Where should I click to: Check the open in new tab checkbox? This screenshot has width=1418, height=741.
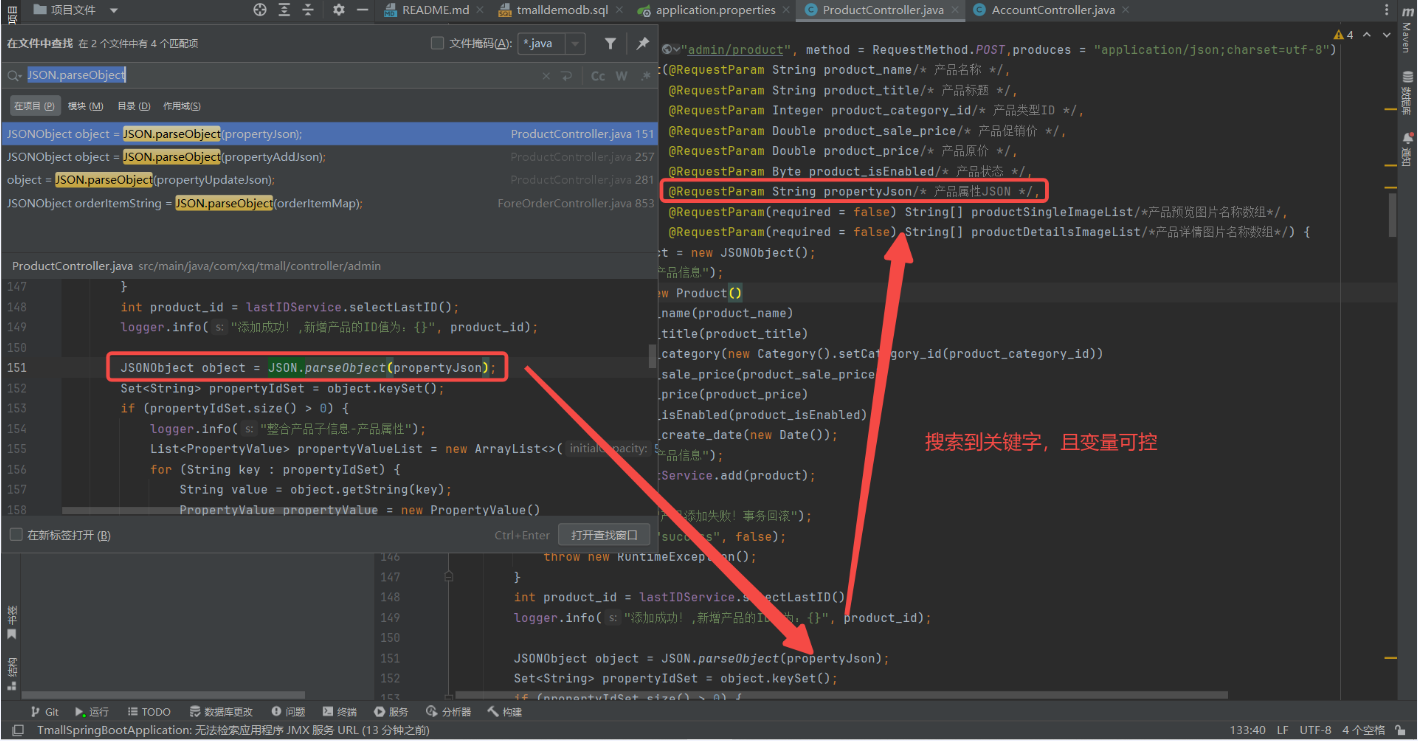click(16, 535)
